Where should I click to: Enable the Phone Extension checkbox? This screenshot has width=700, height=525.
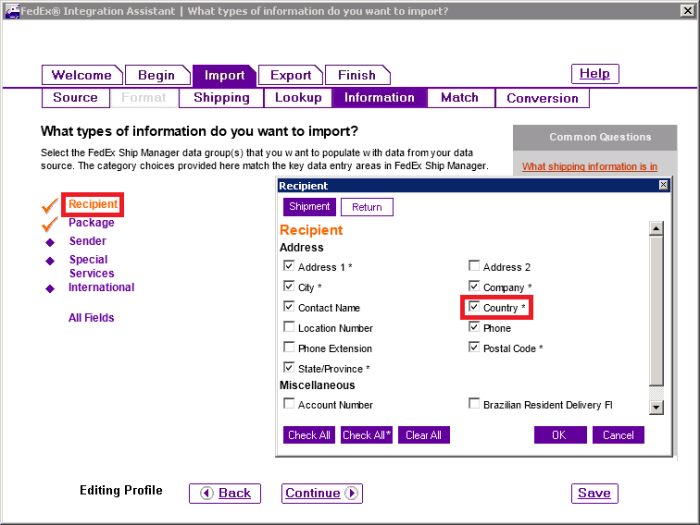(289, 347)
